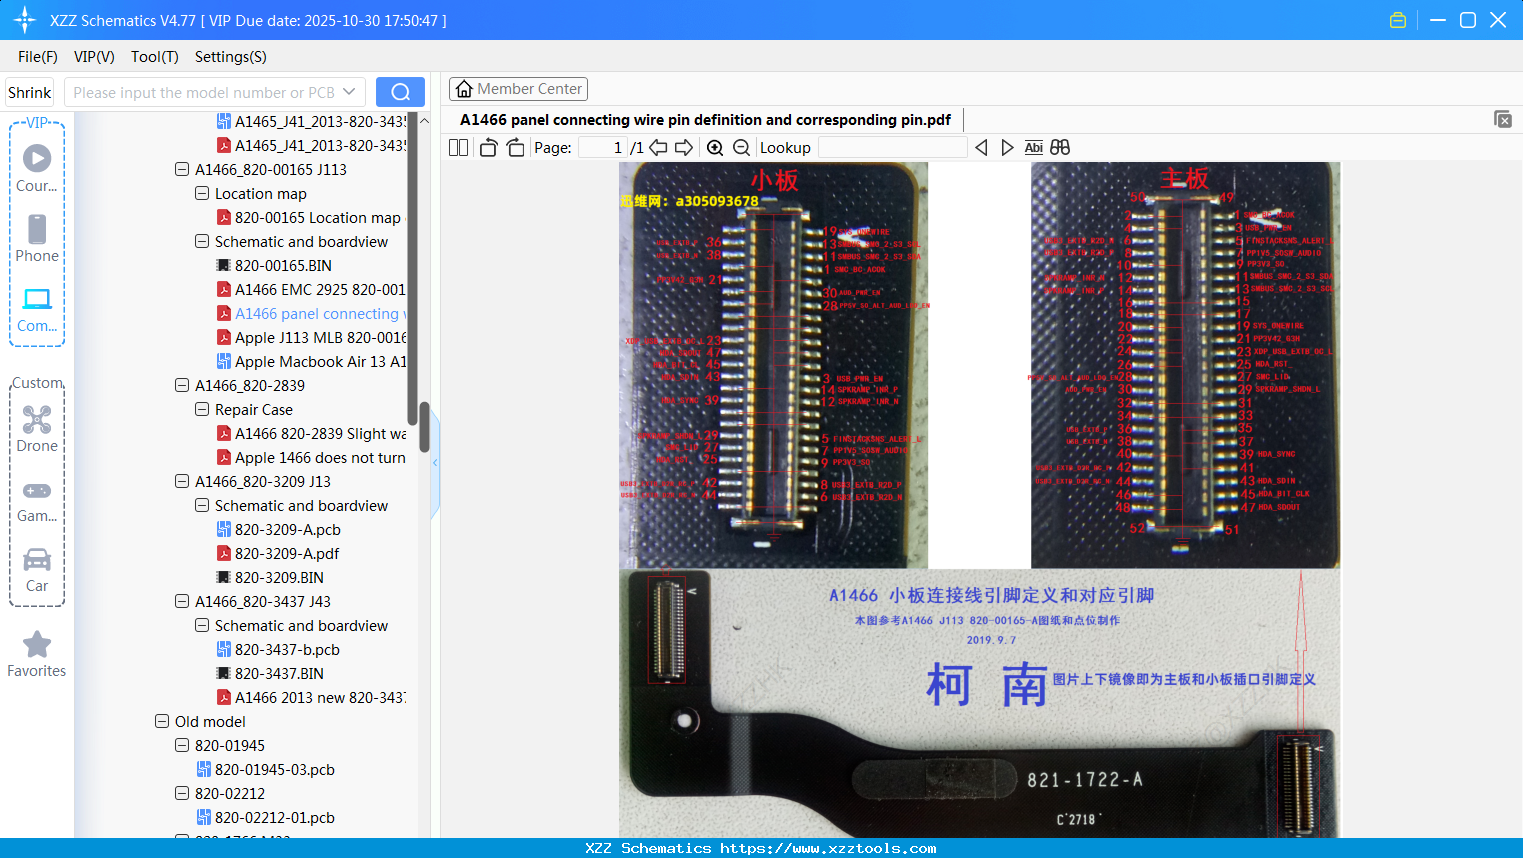Open 820-3209.BIN file
The width and height of the screenshot is (1523, 858).
[x=270, y=578]
